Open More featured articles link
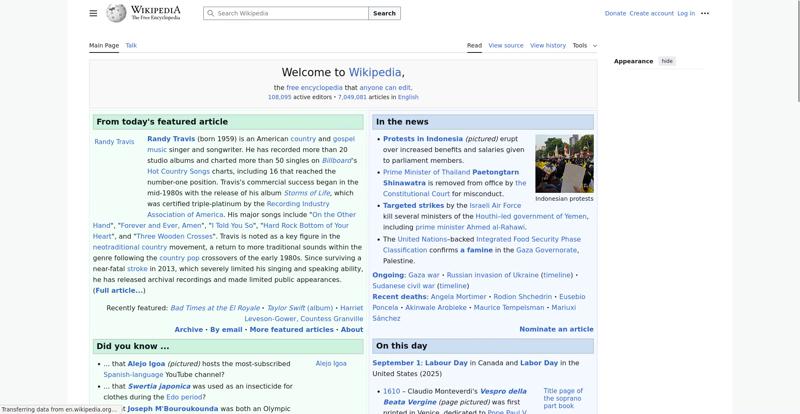 291,330
